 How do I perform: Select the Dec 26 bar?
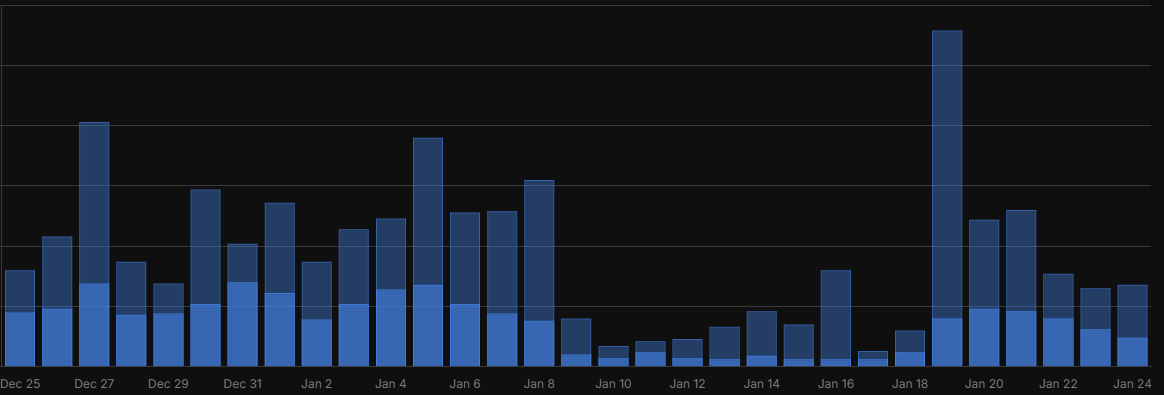point(57,301)
